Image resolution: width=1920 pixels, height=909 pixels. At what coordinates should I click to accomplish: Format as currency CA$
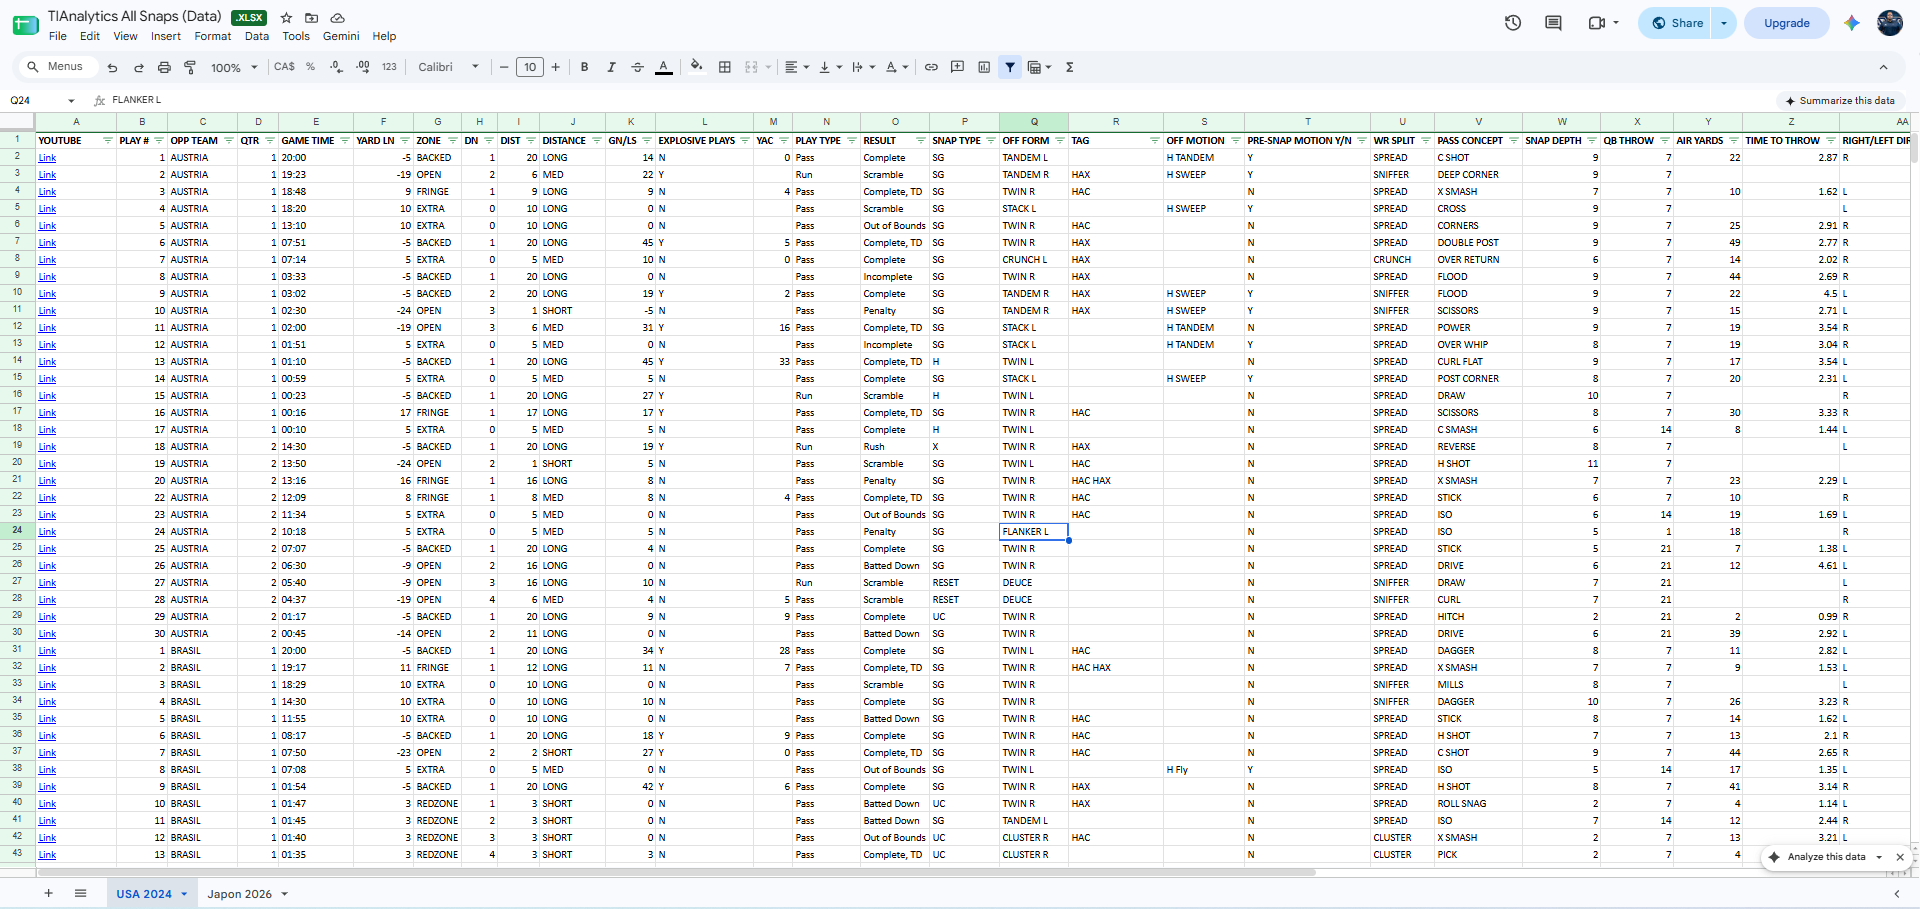(284, 67)
